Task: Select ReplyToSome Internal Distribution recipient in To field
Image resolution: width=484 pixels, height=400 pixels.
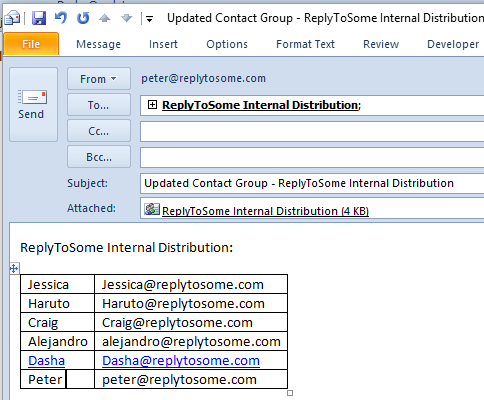Action: 260,105
